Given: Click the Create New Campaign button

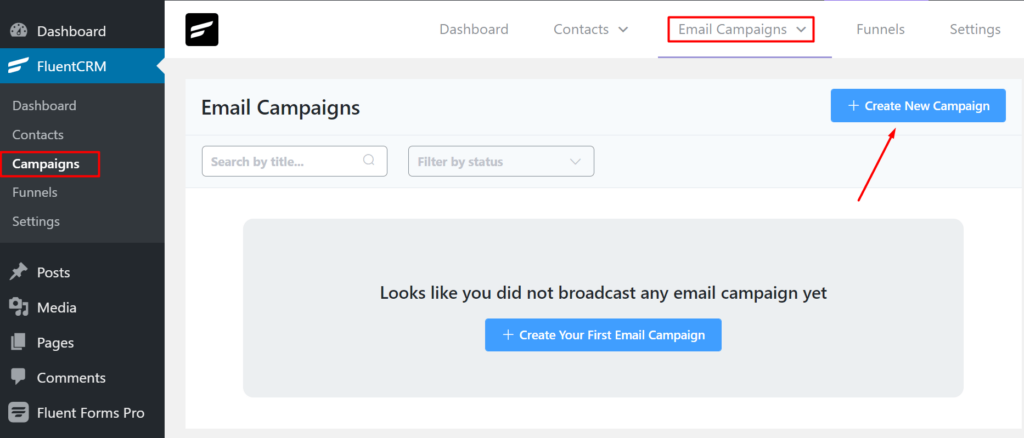Looking at the screenshot, I should (918, 106).
